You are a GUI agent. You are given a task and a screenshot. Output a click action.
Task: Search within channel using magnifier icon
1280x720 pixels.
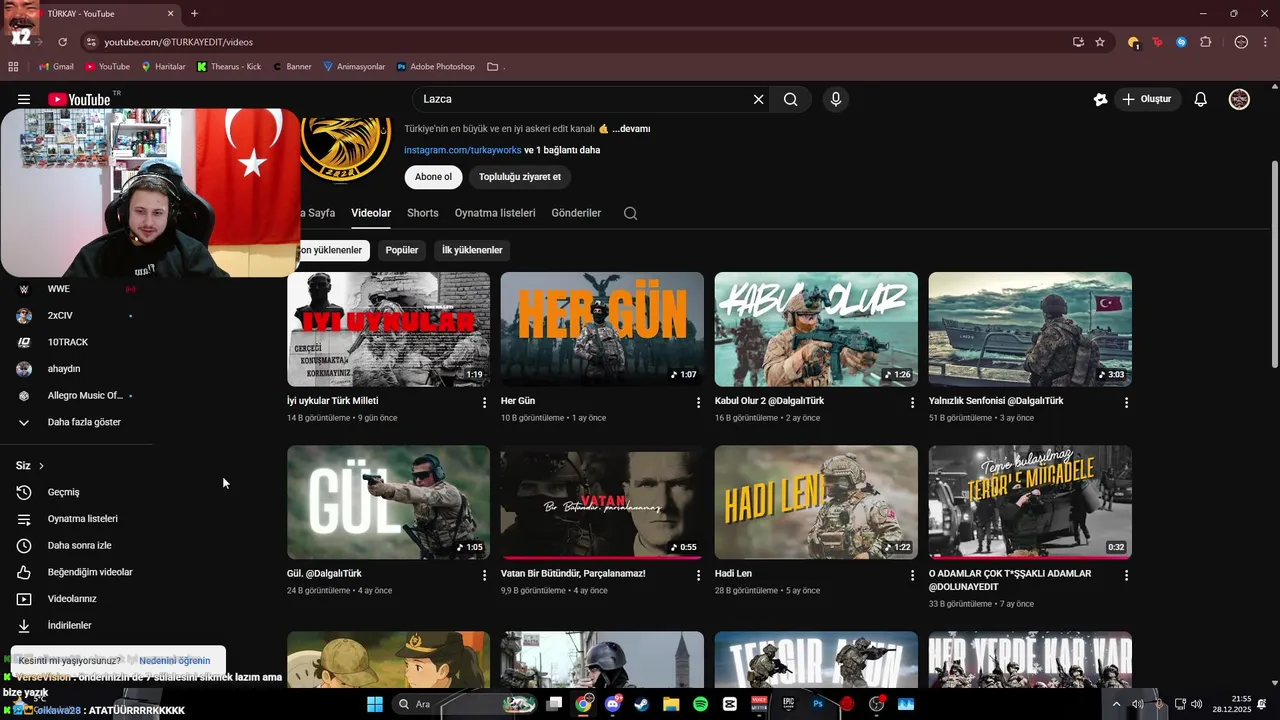tap(630, 213)
